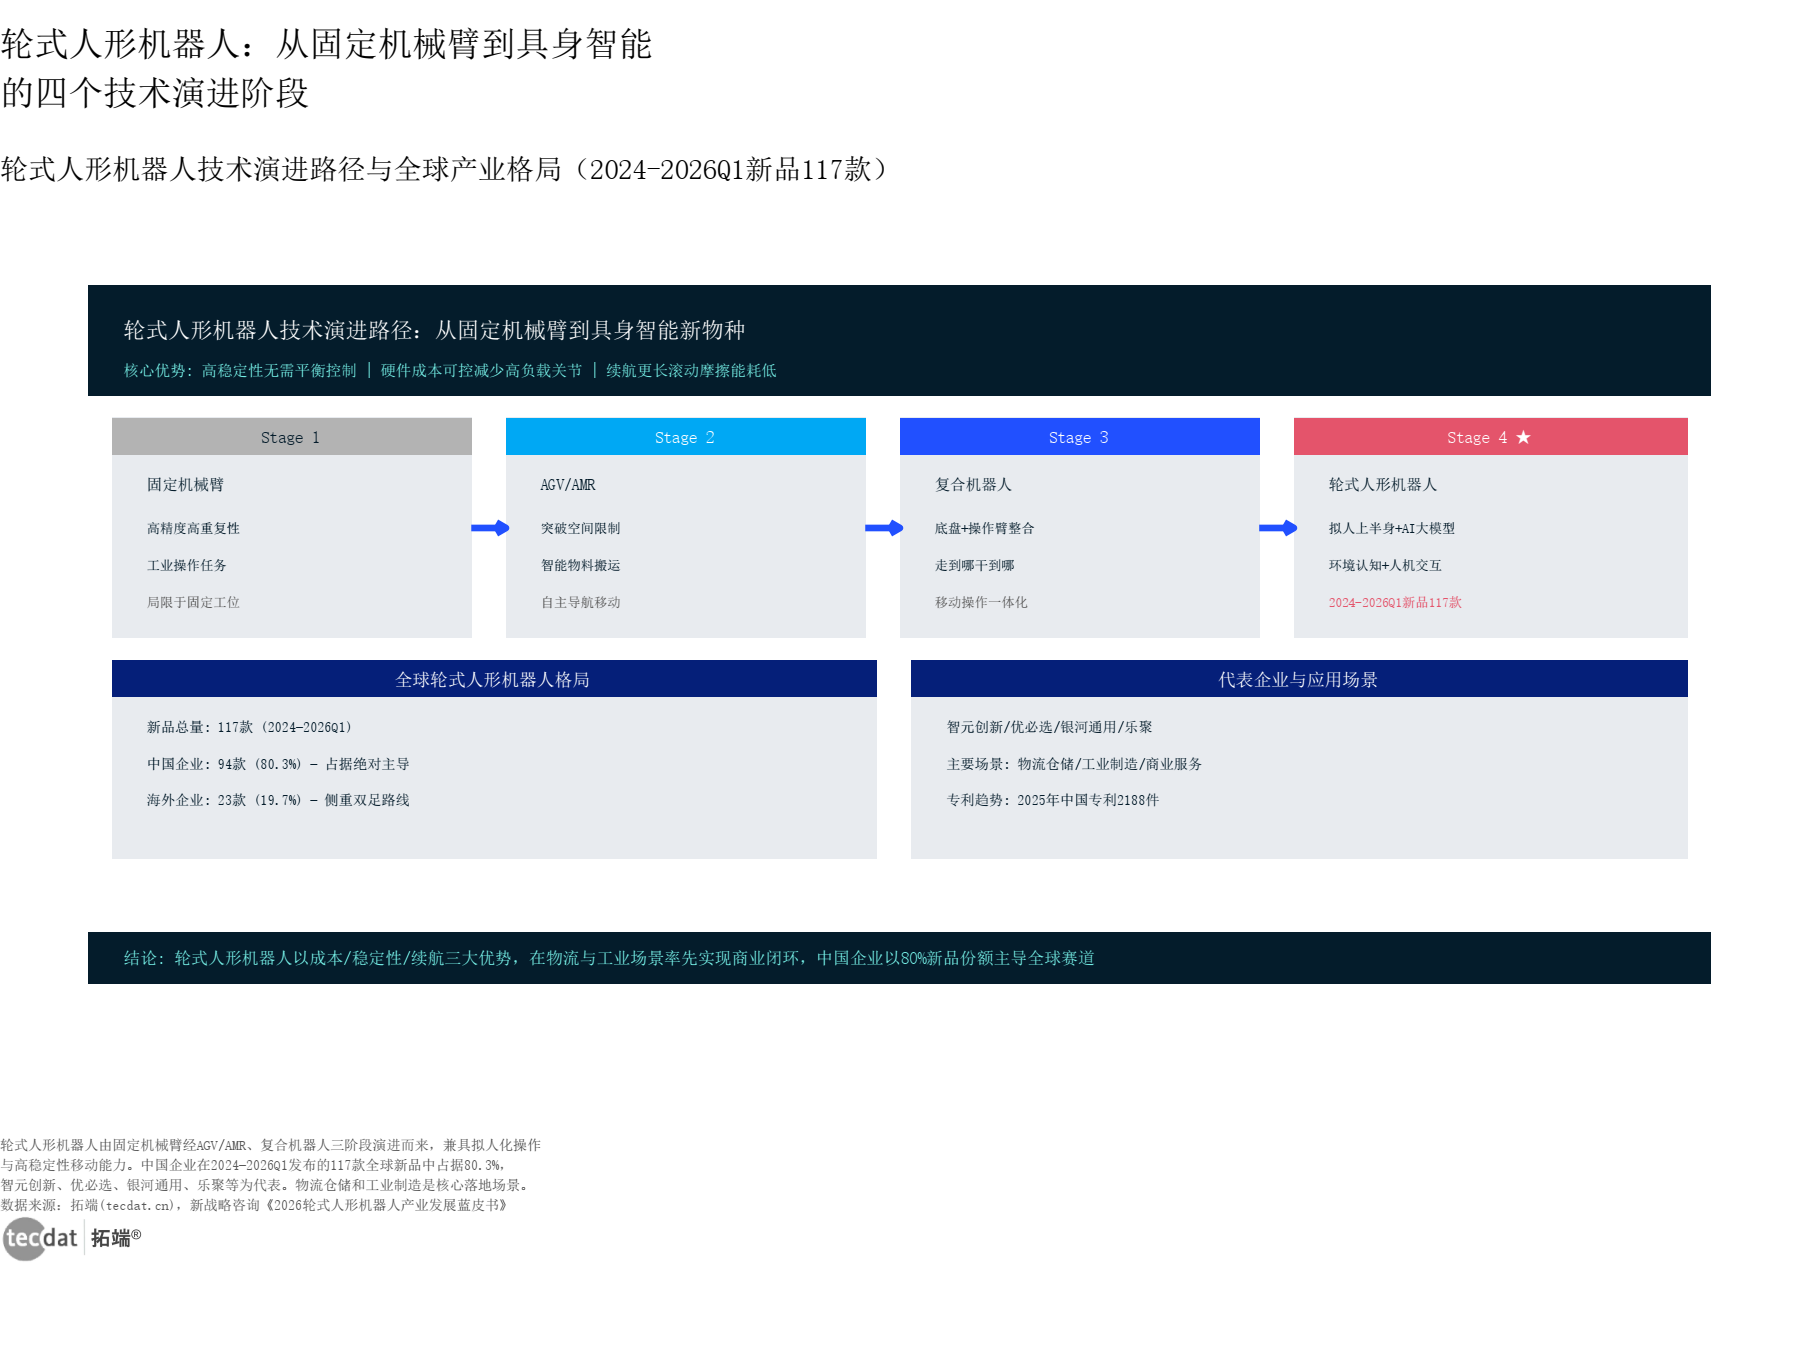Select the Stage 1 header
The image size is (1800, 1350).
tap(292, 437)
